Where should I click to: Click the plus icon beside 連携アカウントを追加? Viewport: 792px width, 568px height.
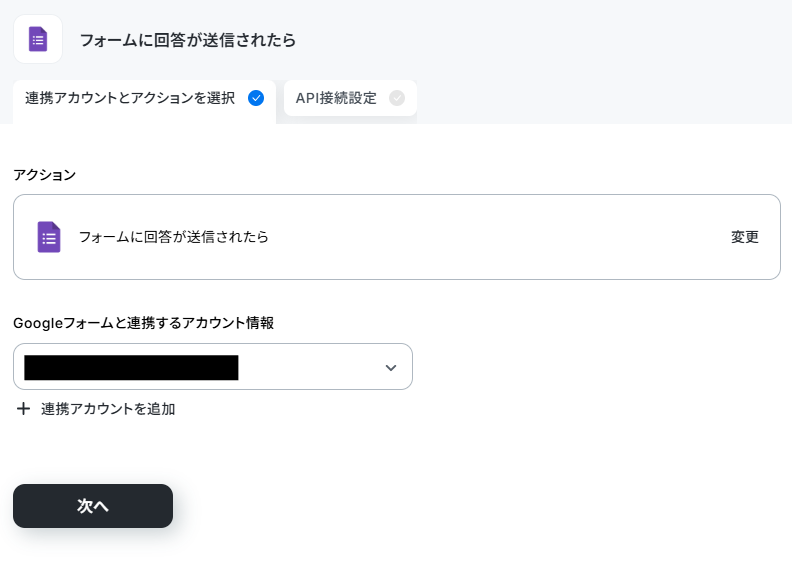click(x=23, y=408)
